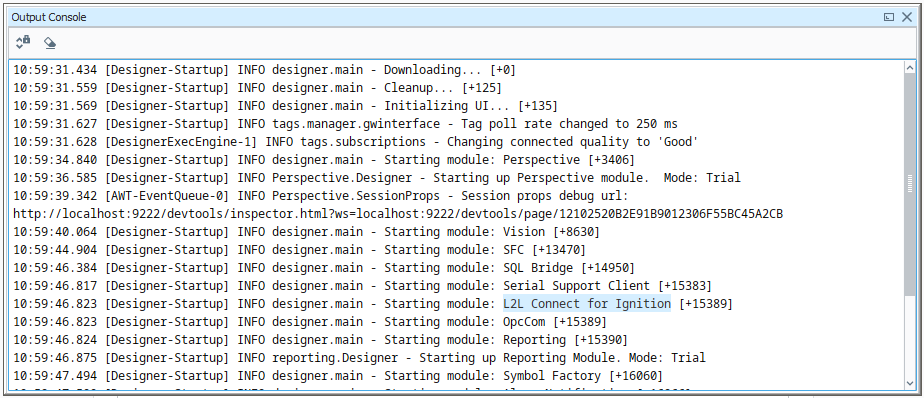Click the highlighted 'L2L Connect for Ignition' text
This screenshot has width=924, height=398.
point(586,304)
